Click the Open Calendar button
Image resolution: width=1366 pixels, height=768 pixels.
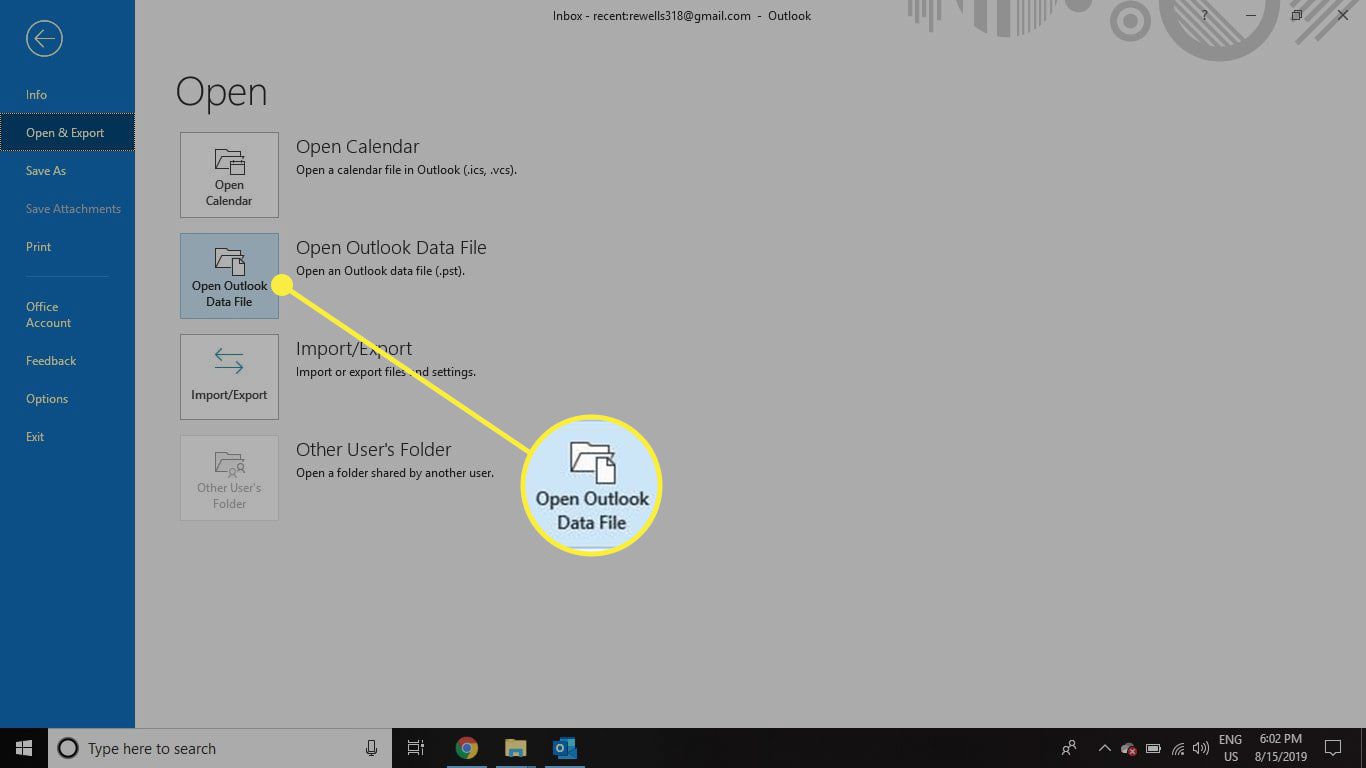229,175
